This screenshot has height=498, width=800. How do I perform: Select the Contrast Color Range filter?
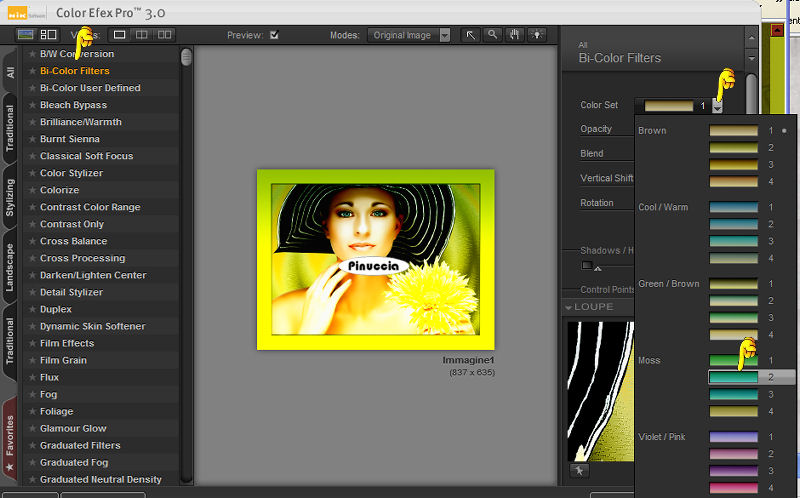point(90,207)
